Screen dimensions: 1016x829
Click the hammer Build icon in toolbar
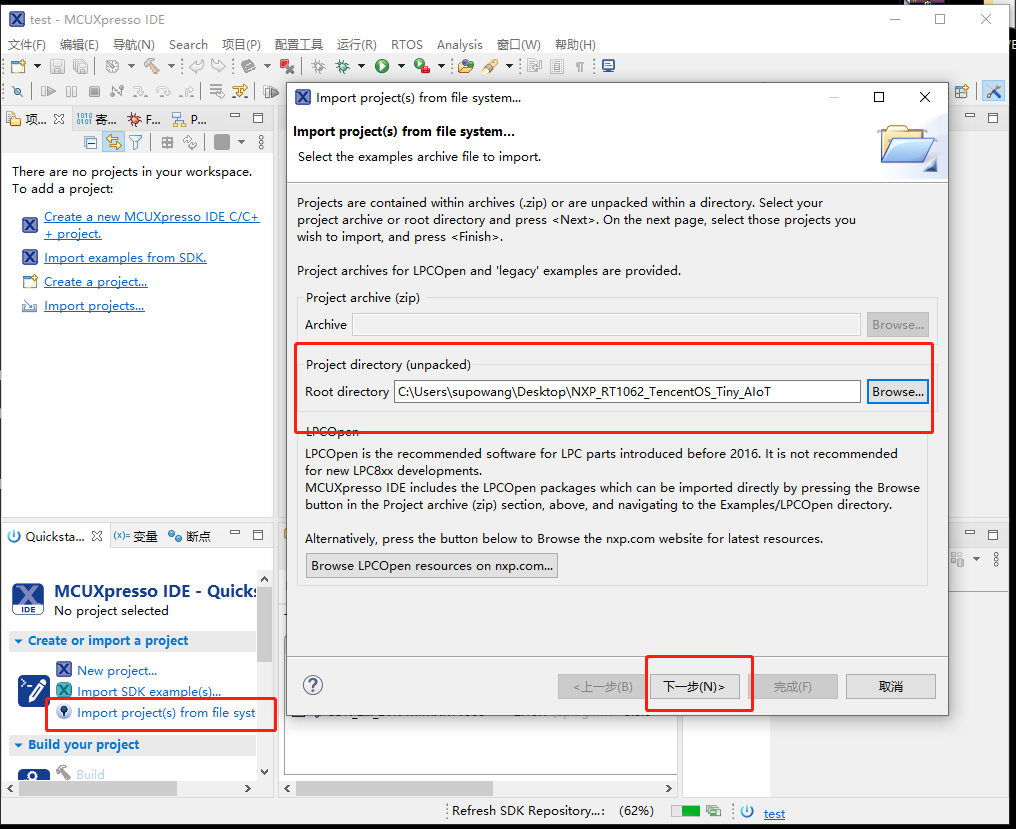152,66
